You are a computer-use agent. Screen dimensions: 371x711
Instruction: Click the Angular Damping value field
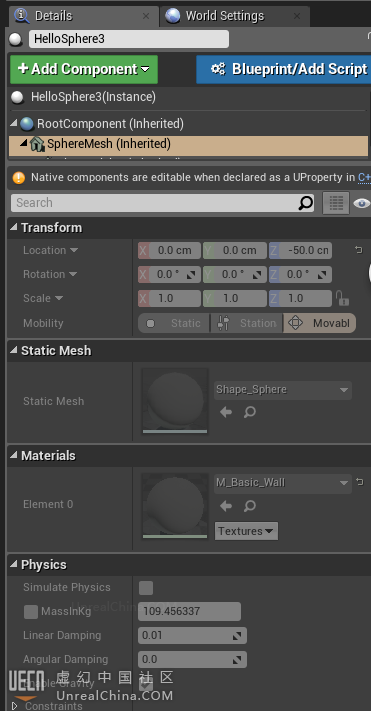(192, 660)
